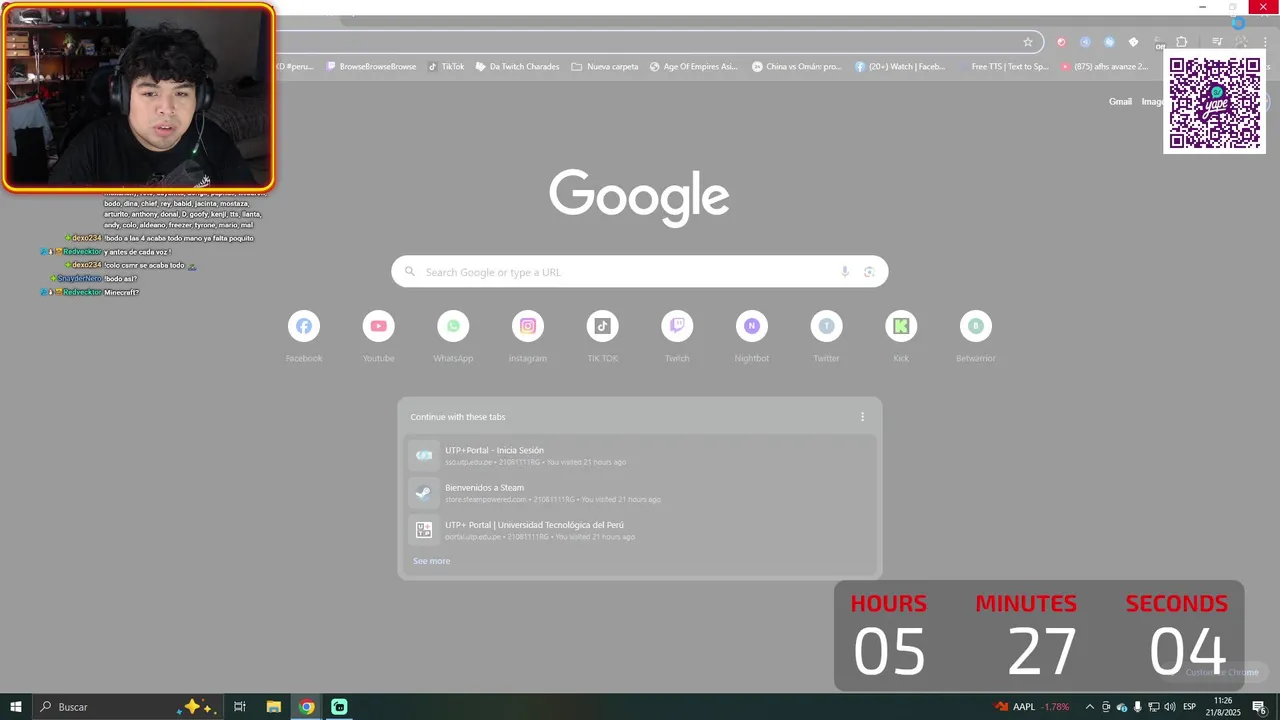Switch to Chrome taskbar icon
This screenshot has width=1280, height=720.
pyautogui.click(x=307, y=707)
